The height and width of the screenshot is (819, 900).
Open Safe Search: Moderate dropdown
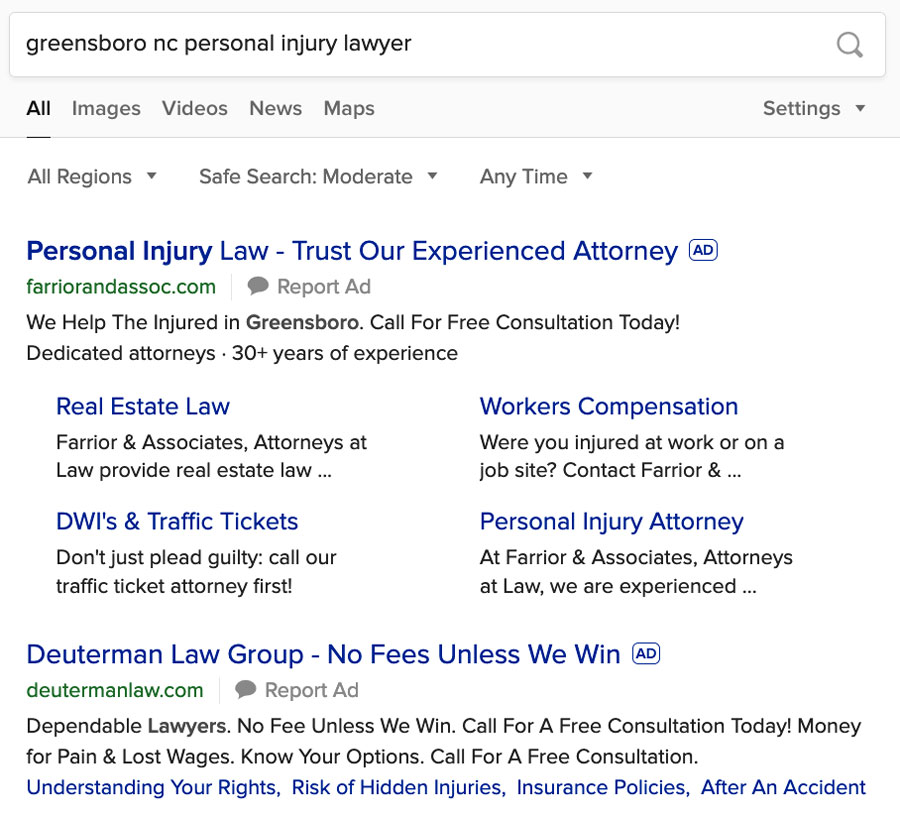(x=318, y=177)
